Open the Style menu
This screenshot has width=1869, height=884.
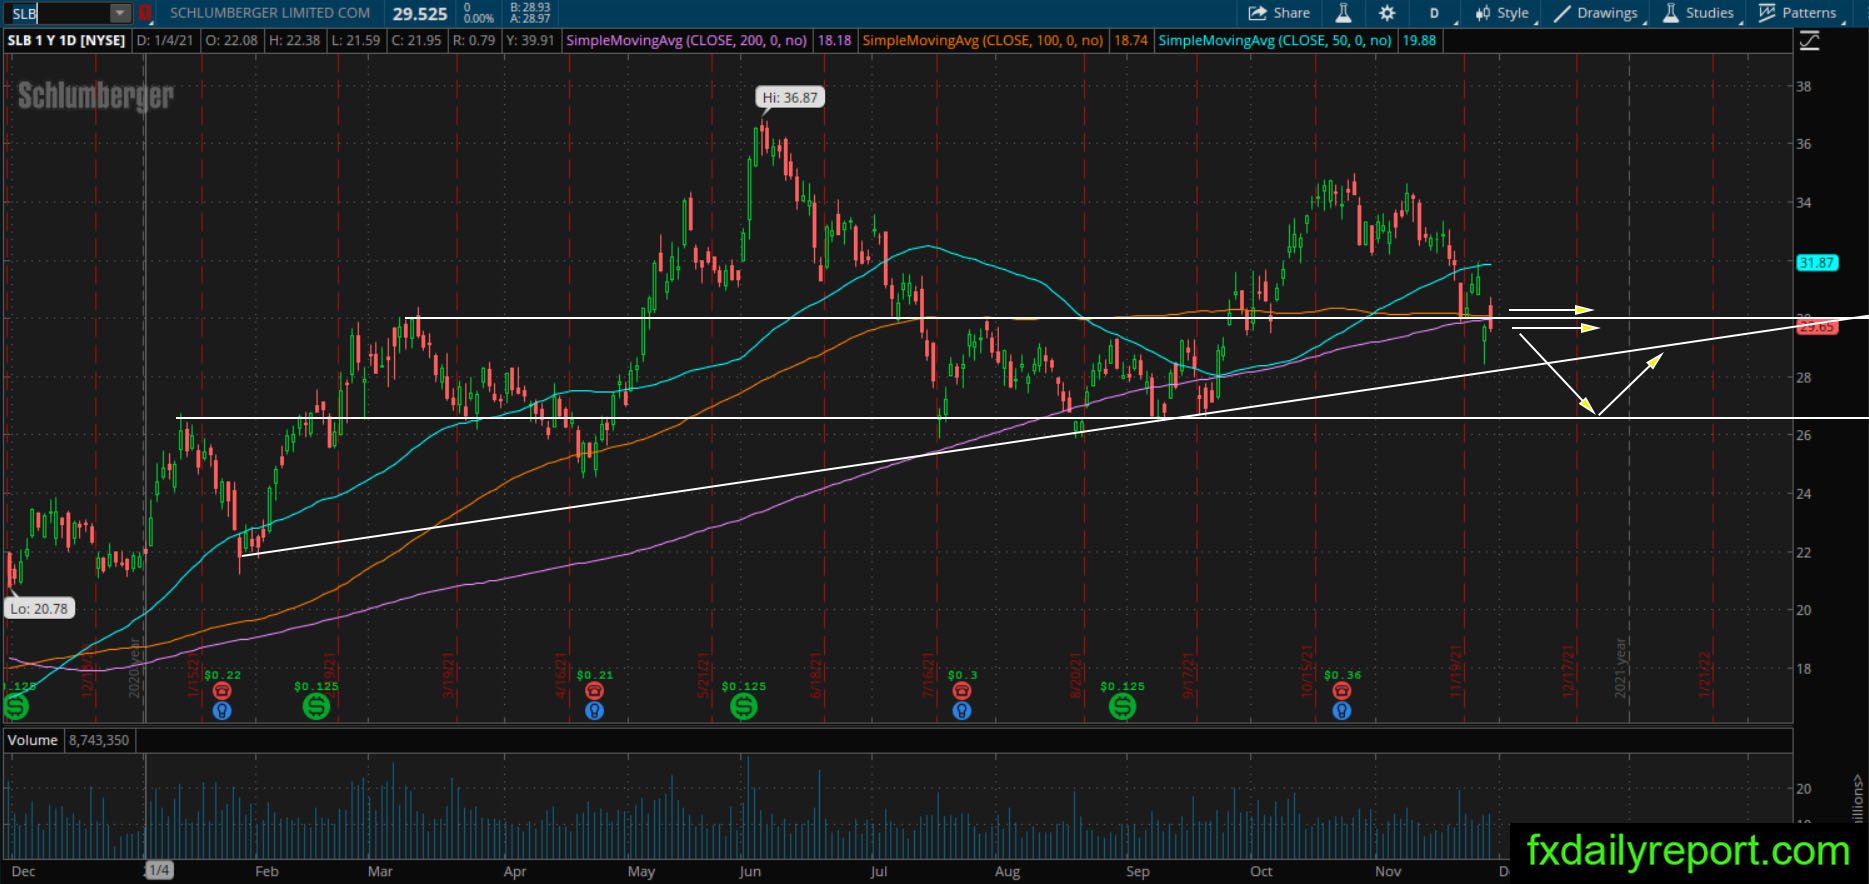point(1503,13)
